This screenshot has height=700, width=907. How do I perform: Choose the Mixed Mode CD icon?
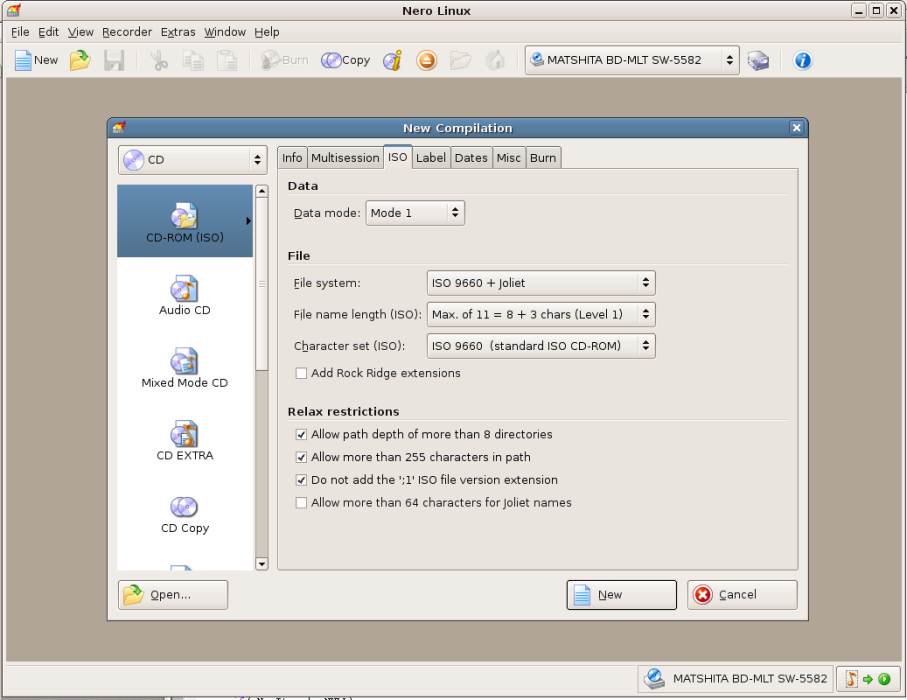pyautogui.click(x=185, y=369)
